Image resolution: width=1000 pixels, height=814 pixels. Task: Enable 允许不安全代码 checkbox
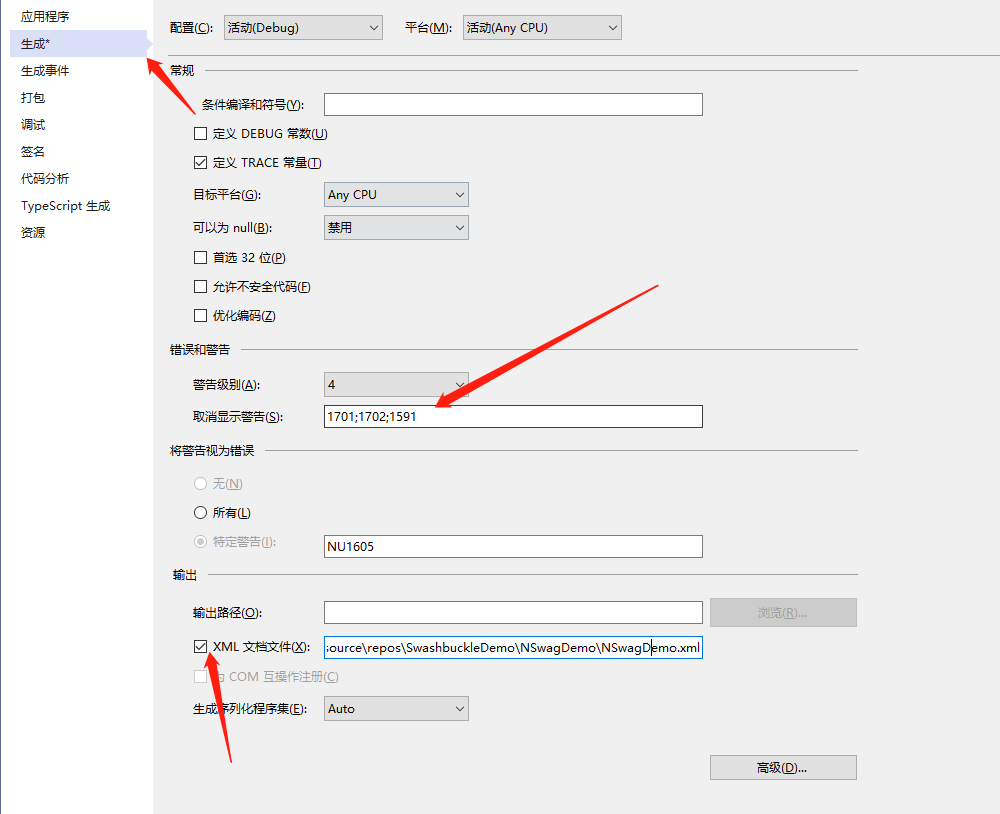tap(200, 286)
